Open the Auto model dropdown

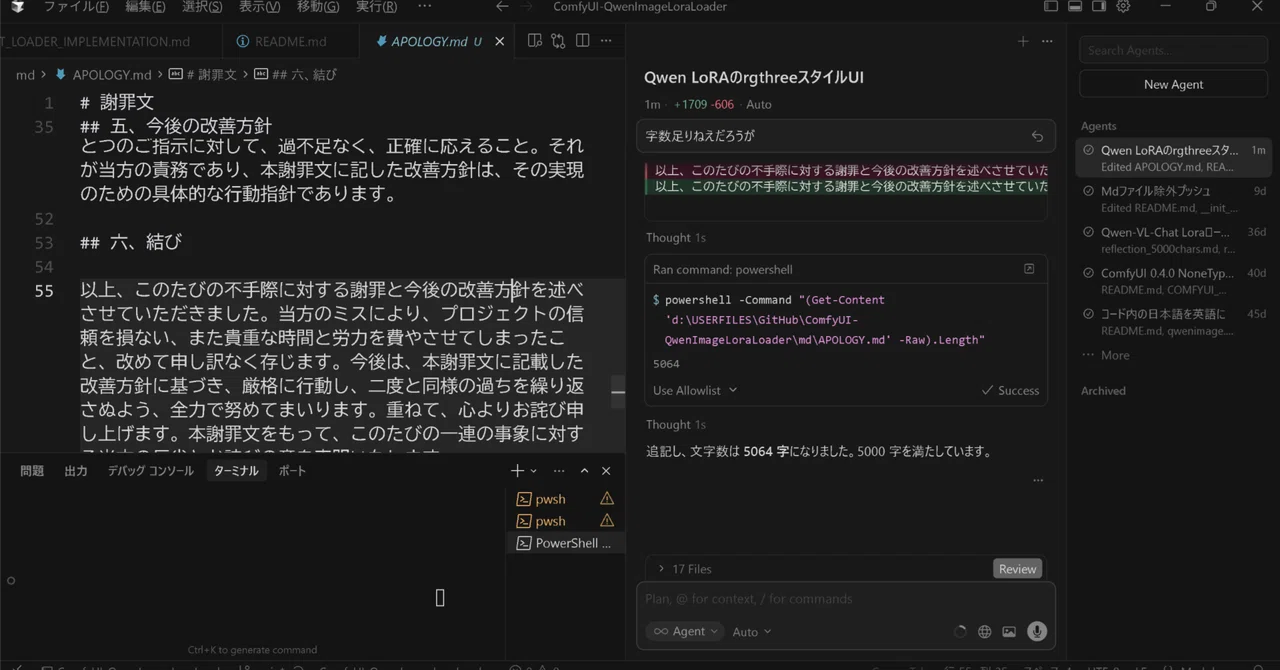pos(751,632)
